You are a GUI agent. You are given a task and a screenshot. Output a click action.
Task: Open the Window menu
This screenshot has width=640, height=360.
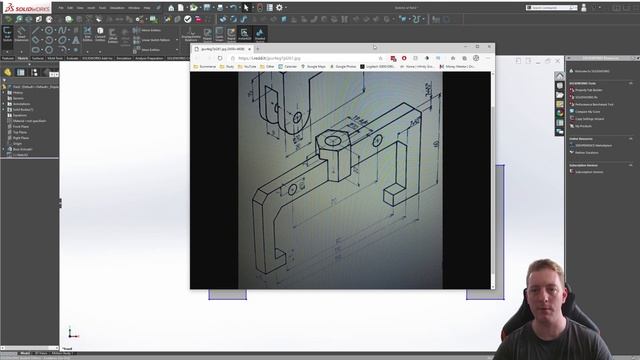[134, 8]
